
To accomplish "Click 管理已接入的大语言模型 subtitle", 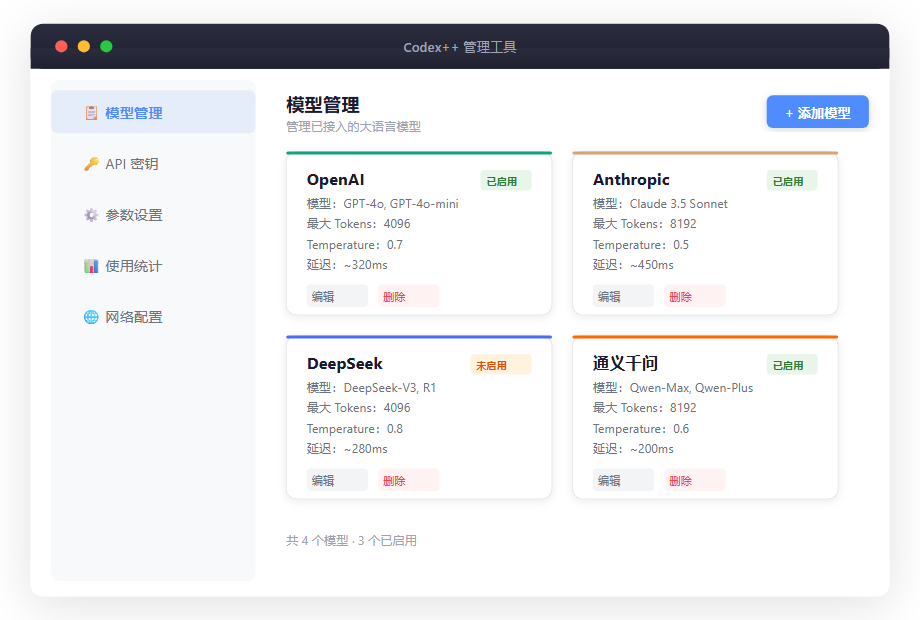I will click(x=354, y=127).
